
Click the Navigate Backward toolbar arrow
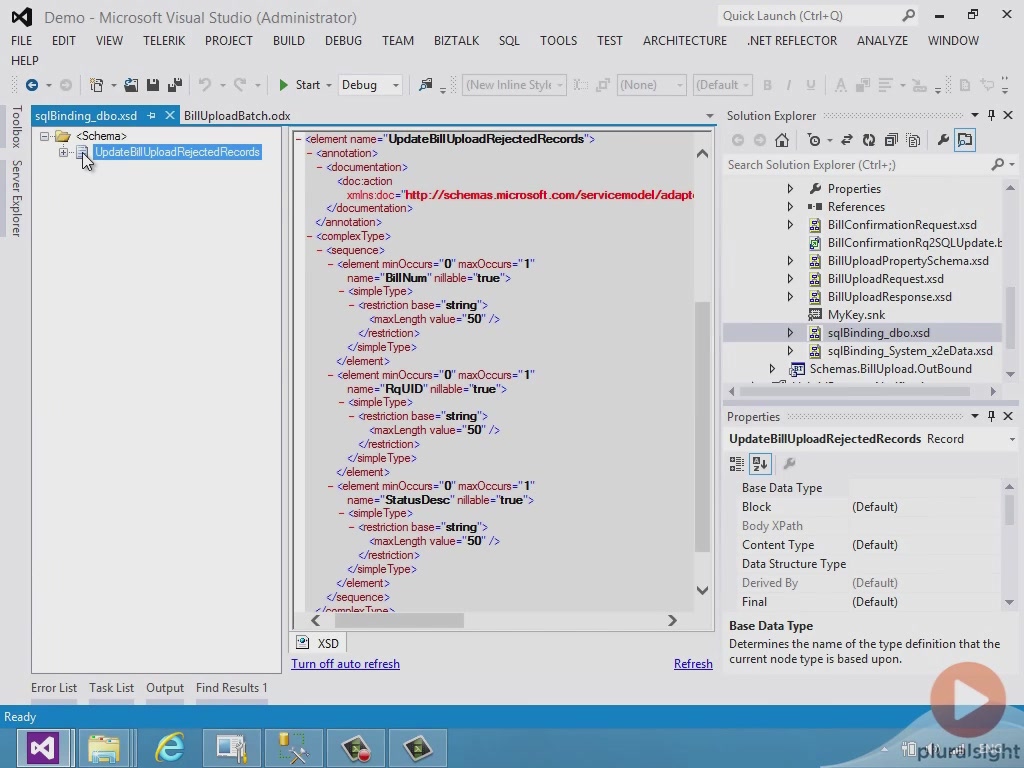[x=31, y=85]
